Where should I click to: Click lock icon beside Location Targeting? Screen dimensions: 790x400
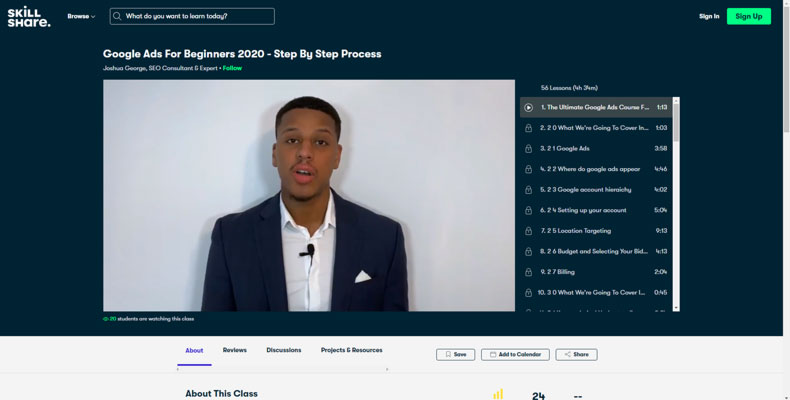tap(529, 231)
